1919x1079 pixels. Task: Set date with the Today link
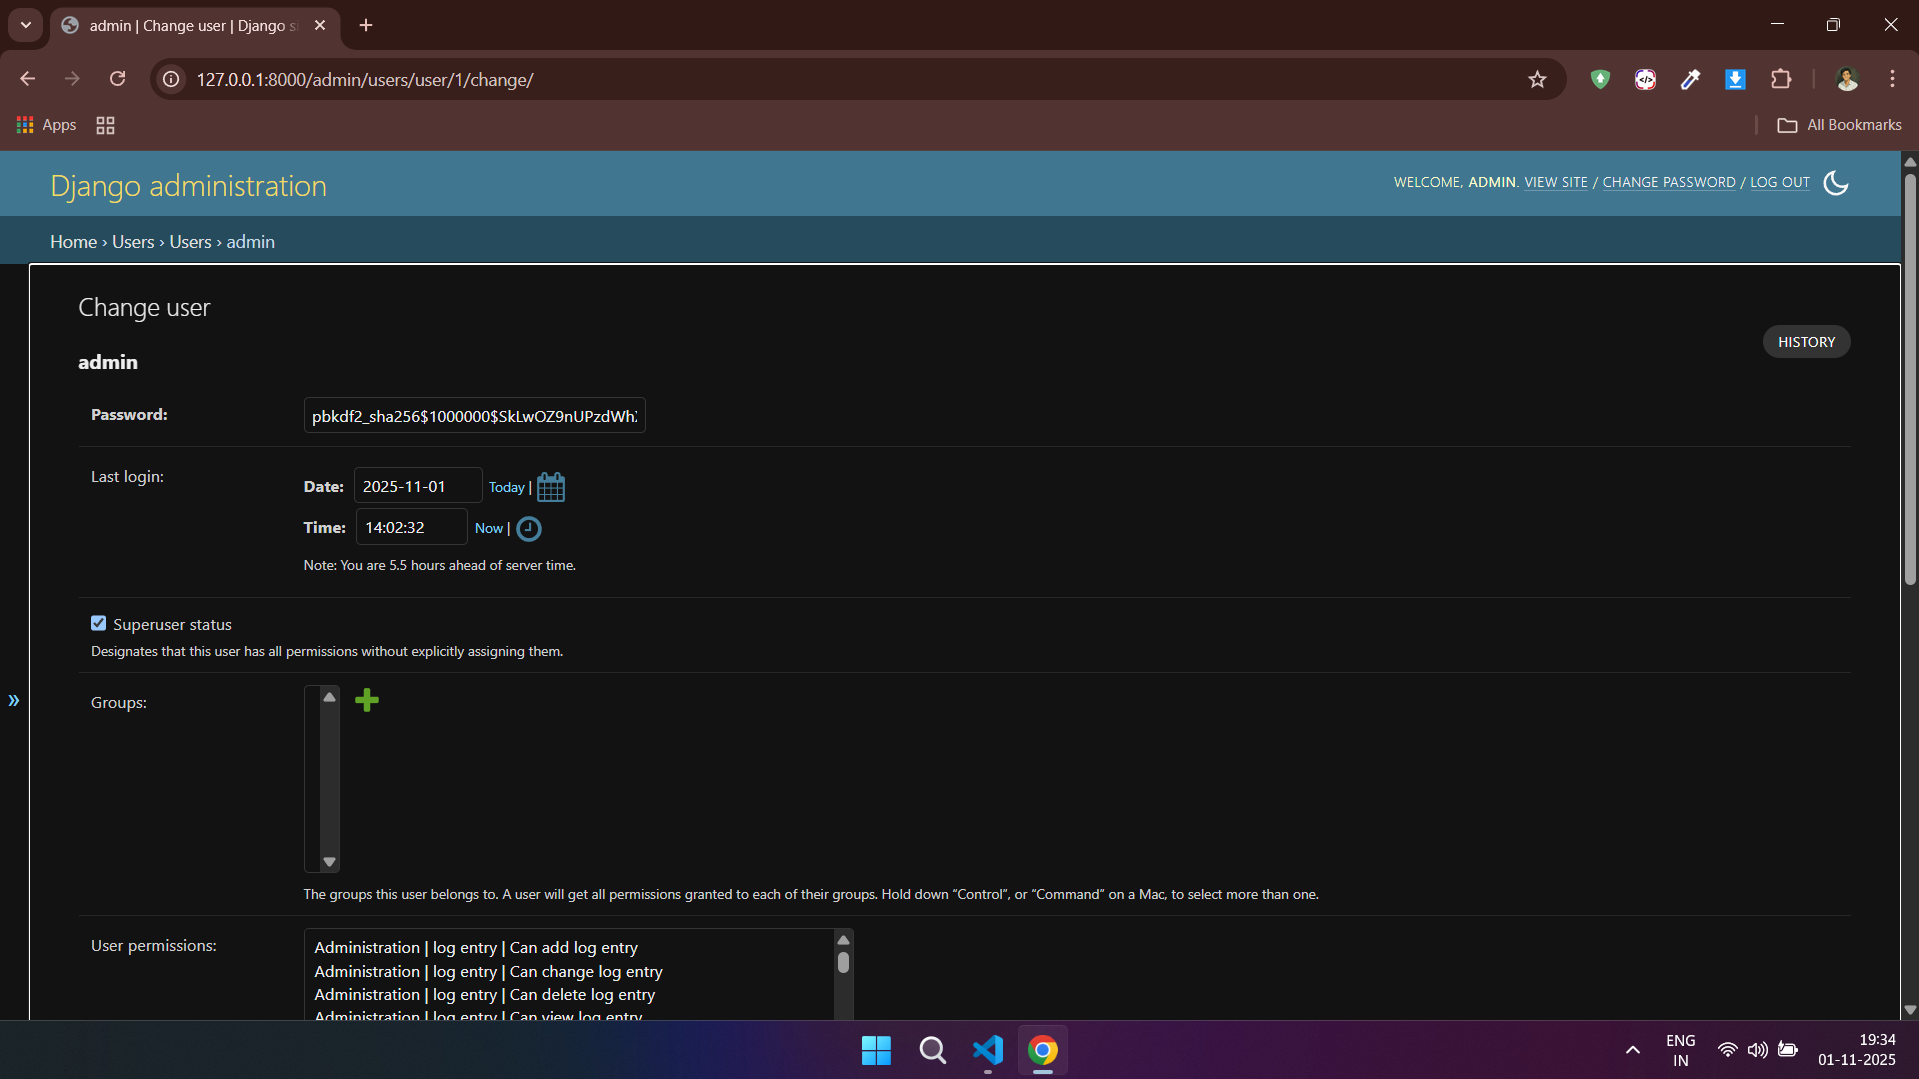506,487
